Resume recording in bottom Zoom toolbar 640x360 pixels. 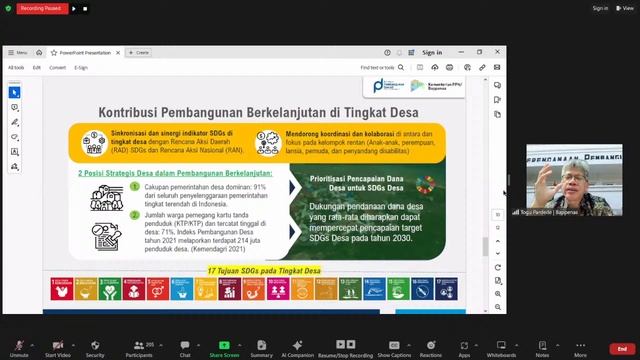[340, 344]
